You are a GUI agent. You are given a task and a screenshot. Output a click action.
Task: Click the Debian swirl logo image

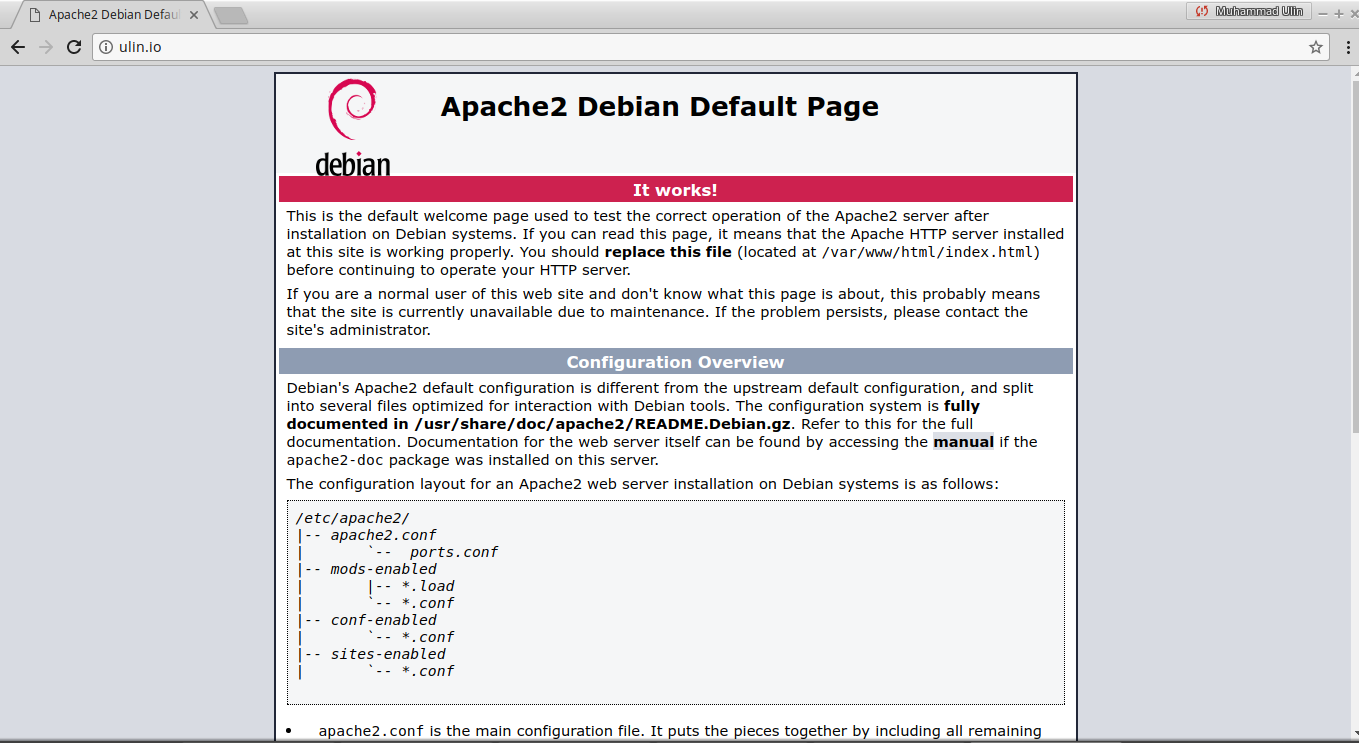point(352,127)
